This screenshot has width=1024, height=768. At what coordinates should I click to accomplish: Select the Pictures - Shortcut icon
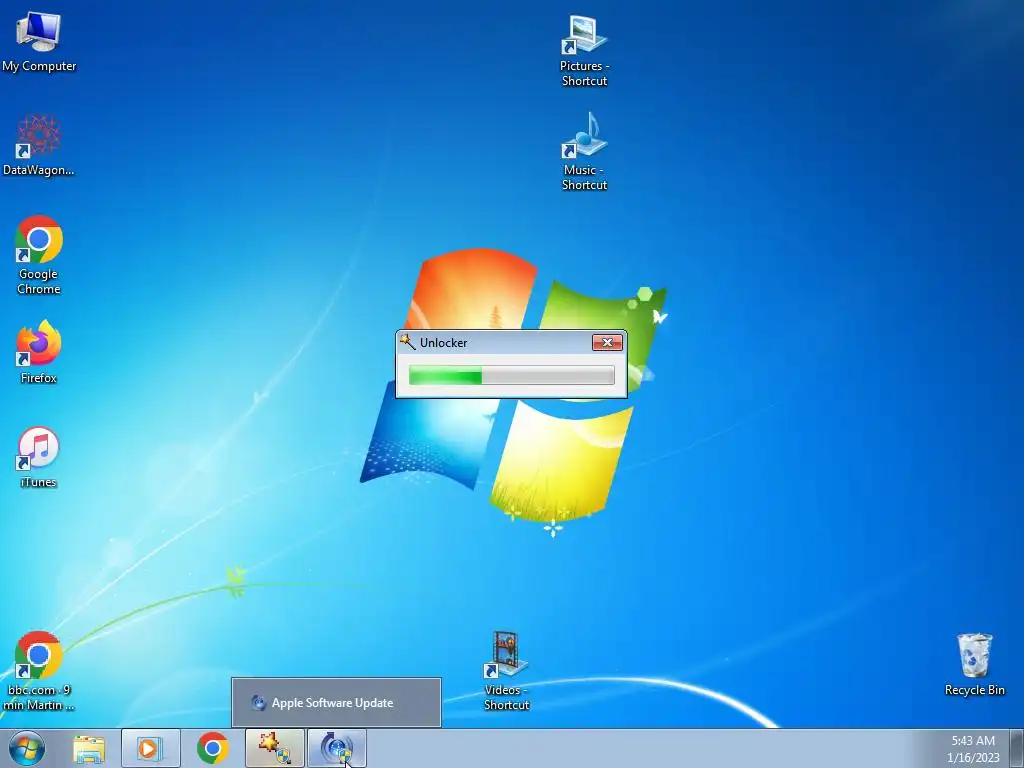coord(584,51)
